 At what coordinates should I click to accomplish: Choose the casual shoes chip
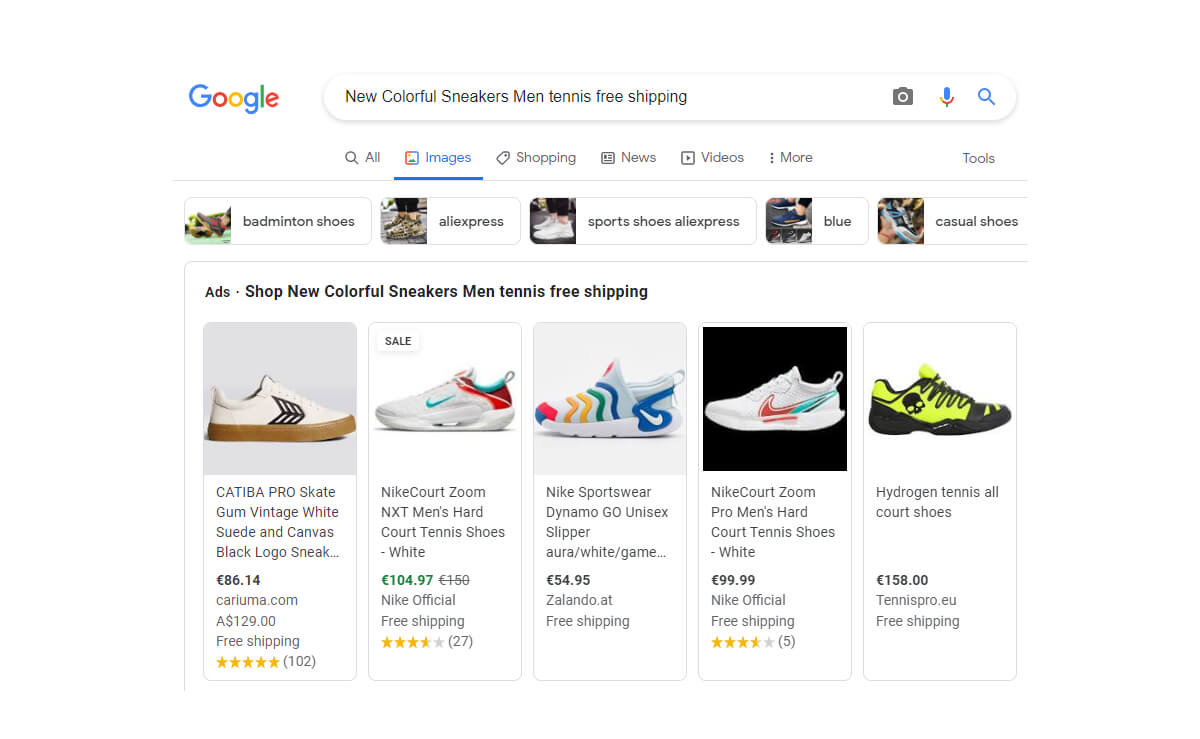(952, 221)
